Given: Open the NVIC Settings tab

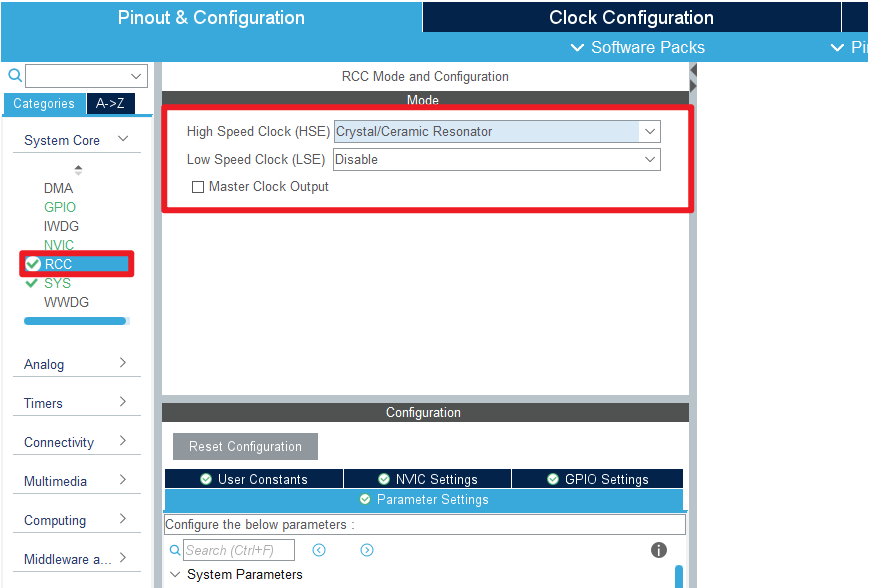Looking at the screenshot, I should (427, 479).
